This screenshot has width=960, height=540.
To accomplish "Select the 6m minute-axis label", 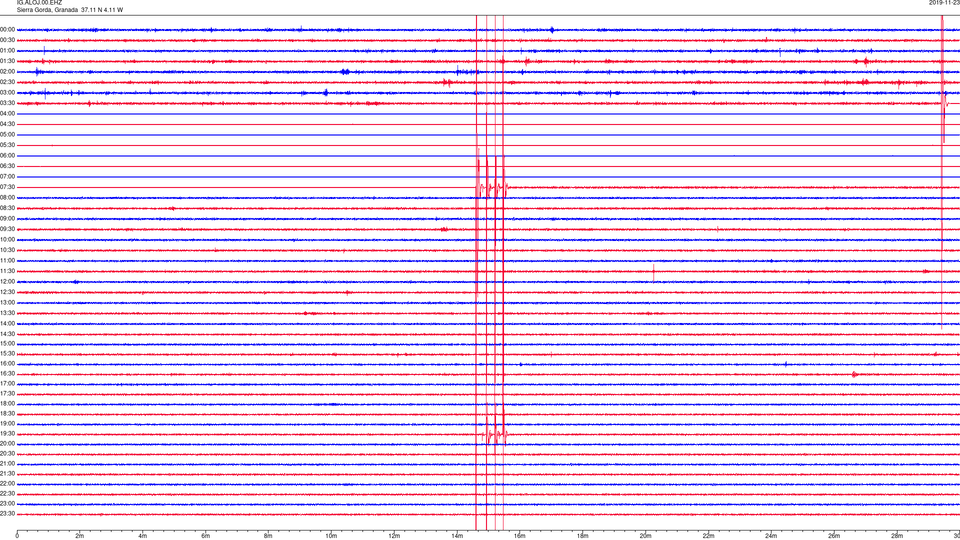I will pyautogui.click(x=206, y=536).
